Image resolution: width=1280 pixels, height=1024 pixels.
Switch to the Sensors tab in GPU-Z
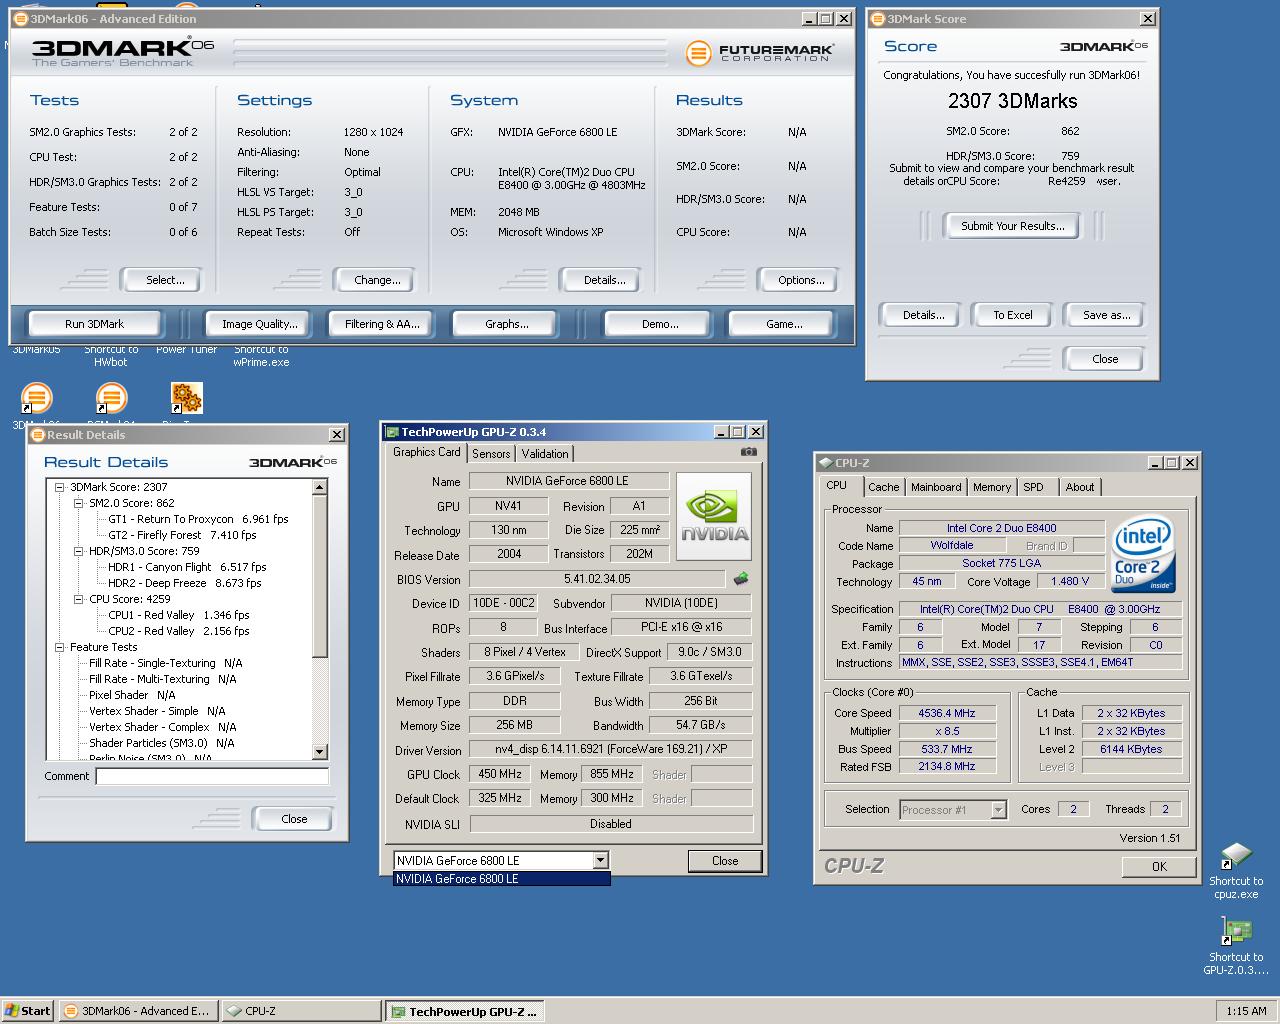(x=491, y=454)
